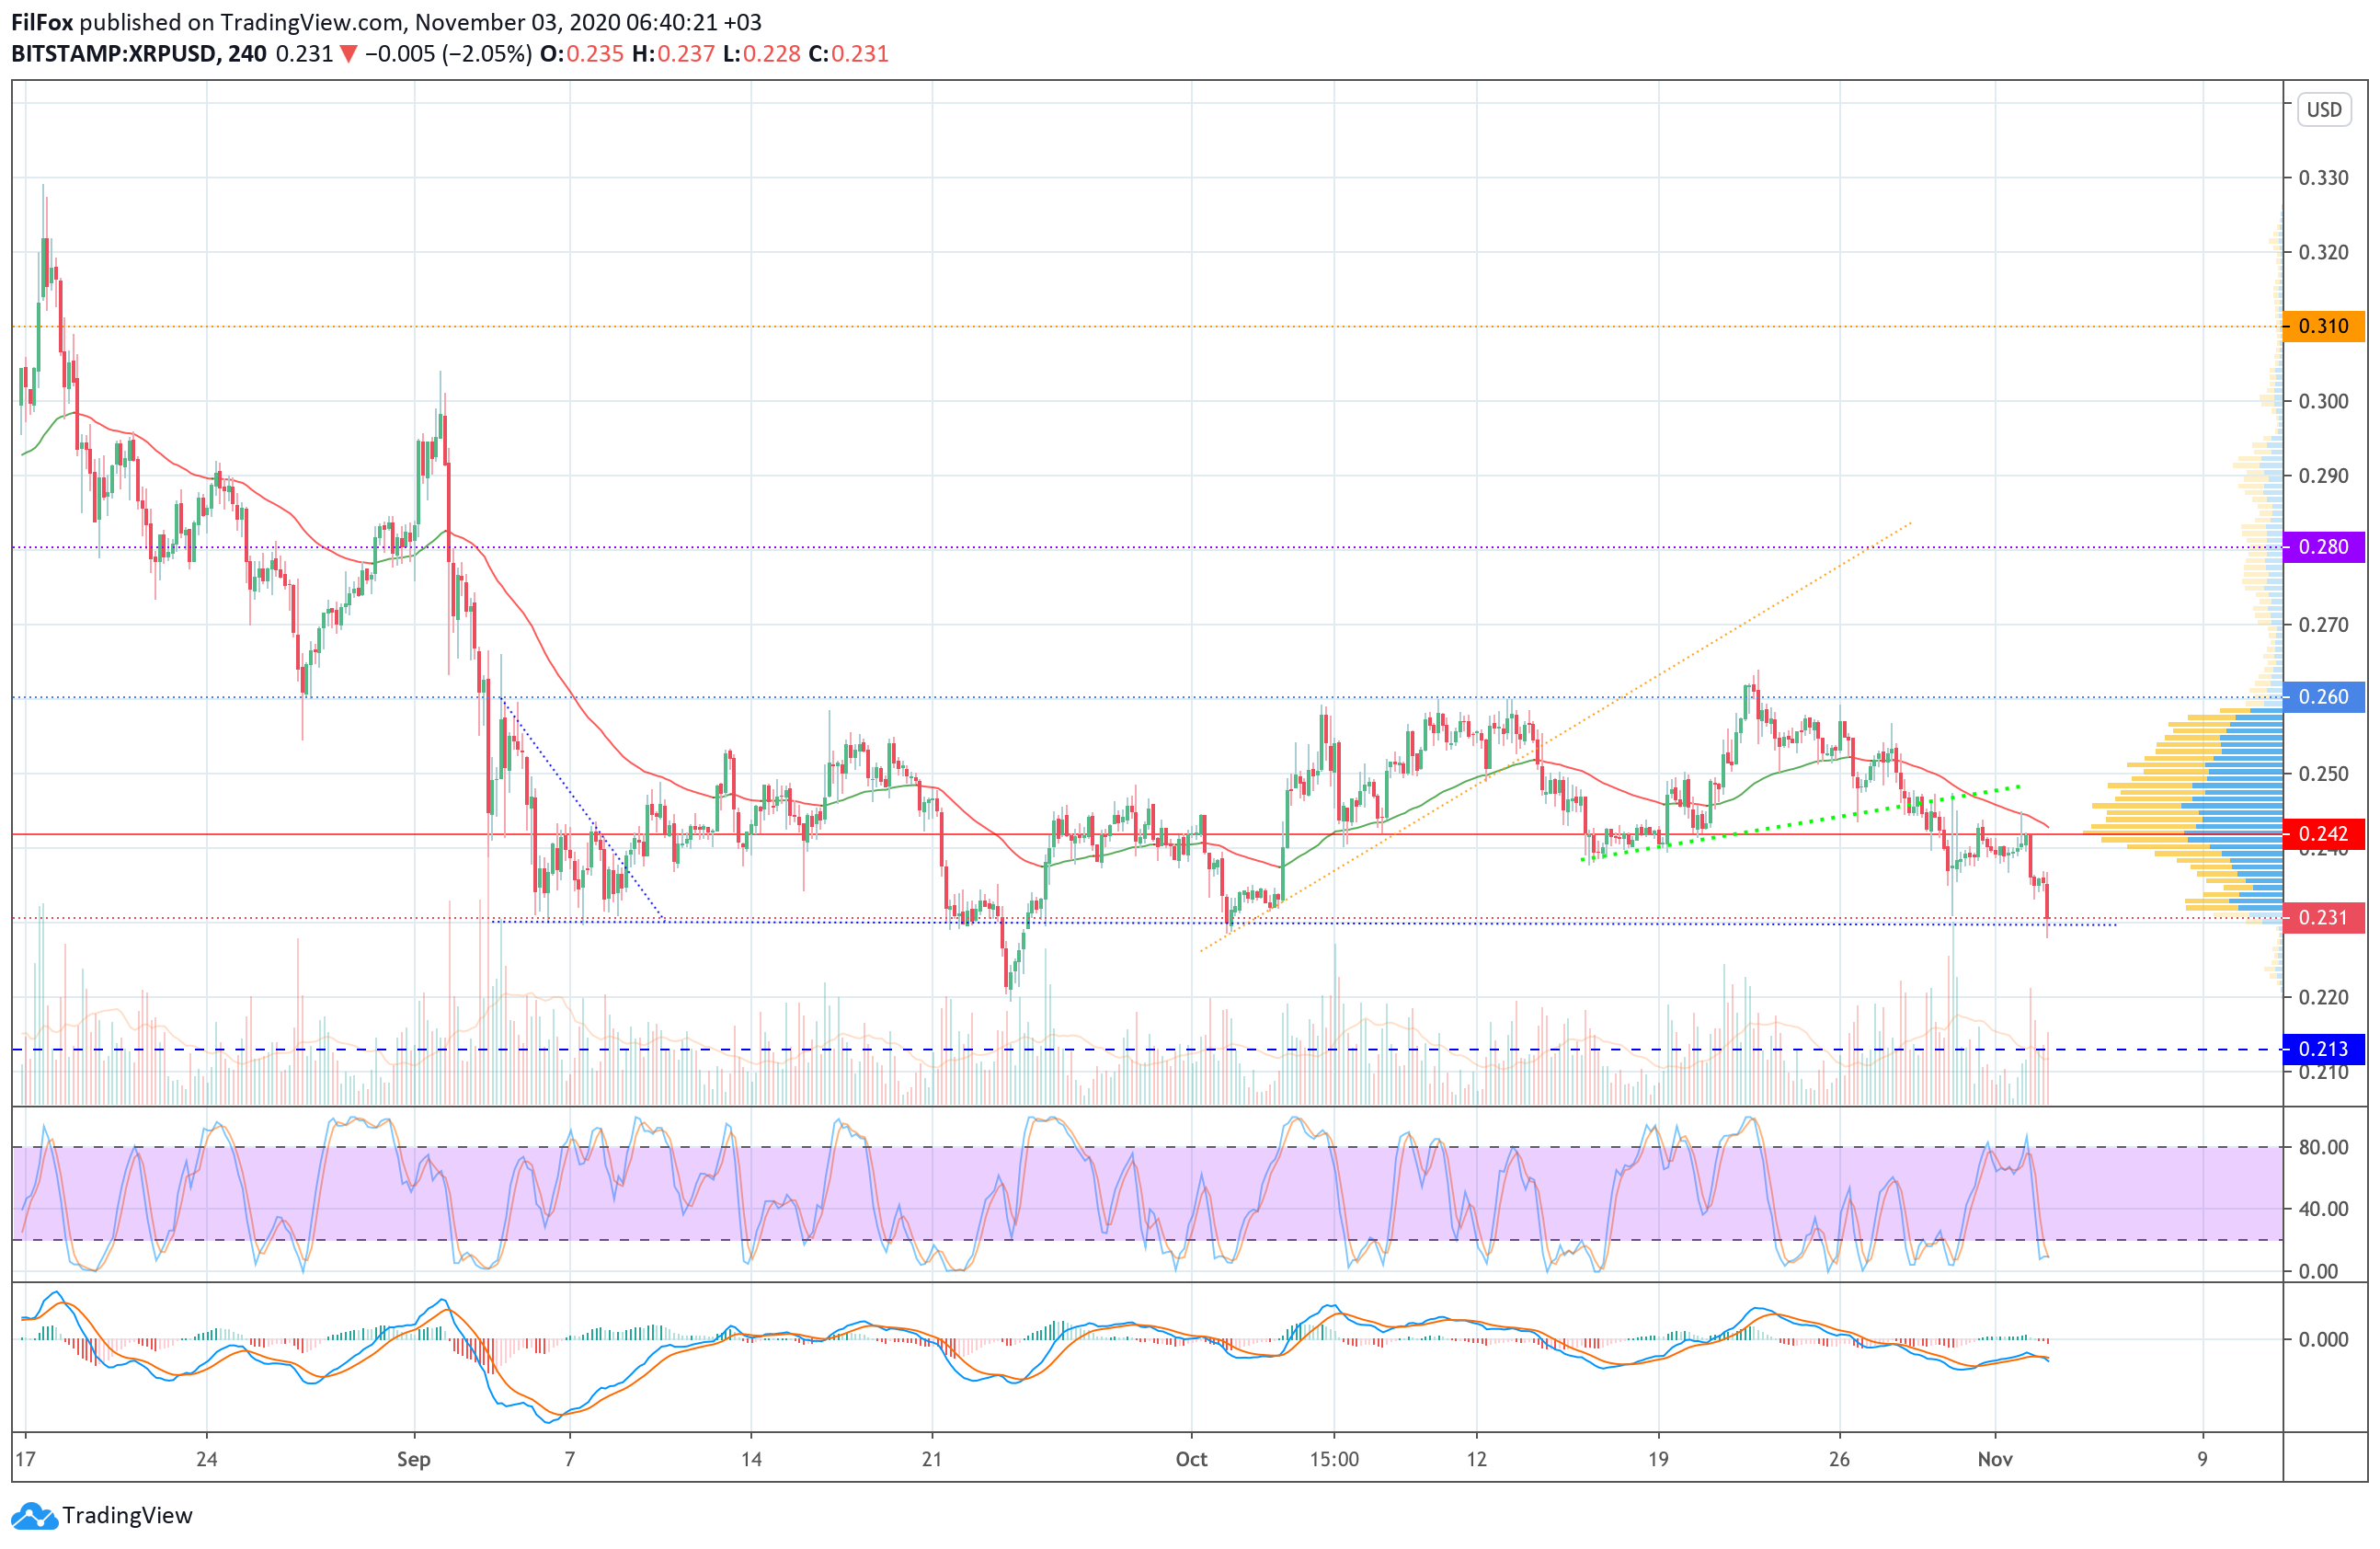The image size is (2380, 1549).
Task: Click the blue 0.260 price level label
Action: pyautogui.click(x=2323, y=697)
